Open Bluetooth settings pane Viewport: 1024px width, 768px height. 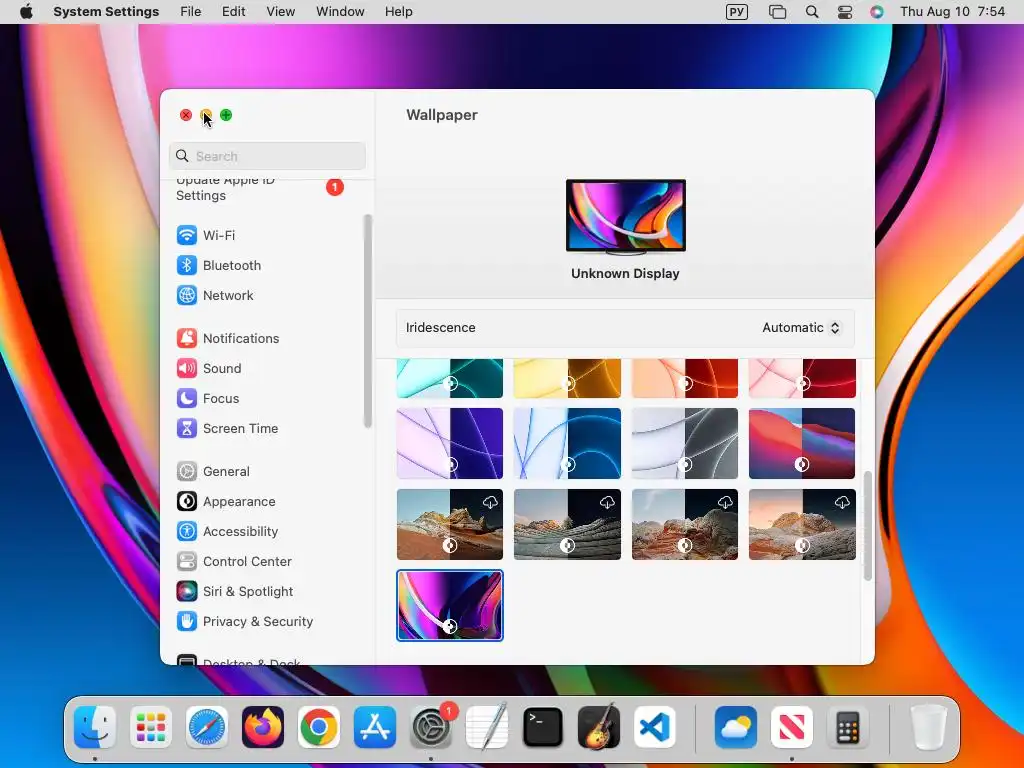click(x=218, y=265)
